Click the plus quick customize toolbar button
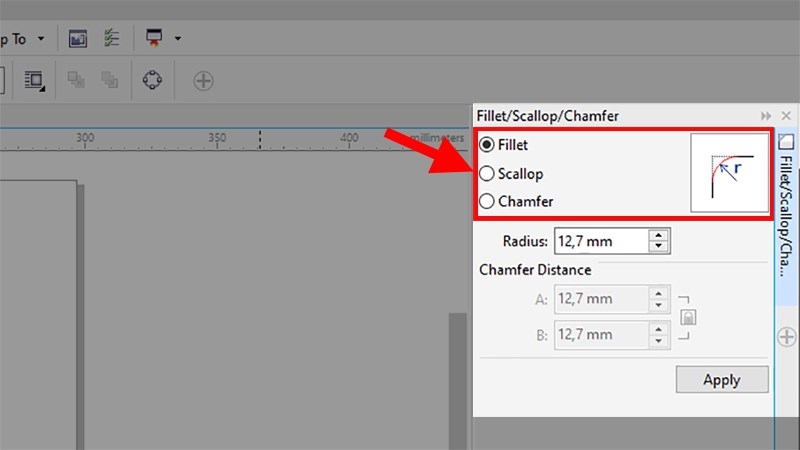This screenshot has width=800, height=450. point(203,81)
